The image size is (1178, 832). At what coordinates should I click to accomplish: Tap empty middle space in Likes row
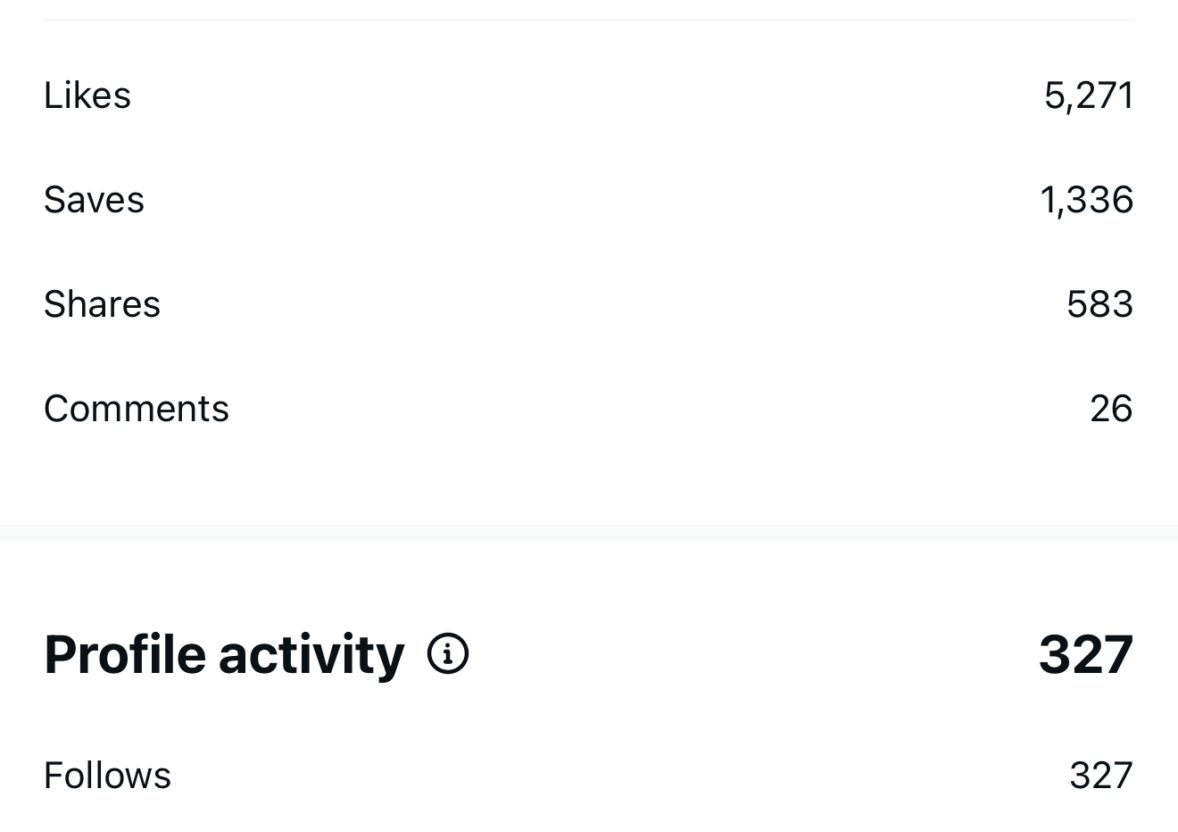[x=589, y=96]
